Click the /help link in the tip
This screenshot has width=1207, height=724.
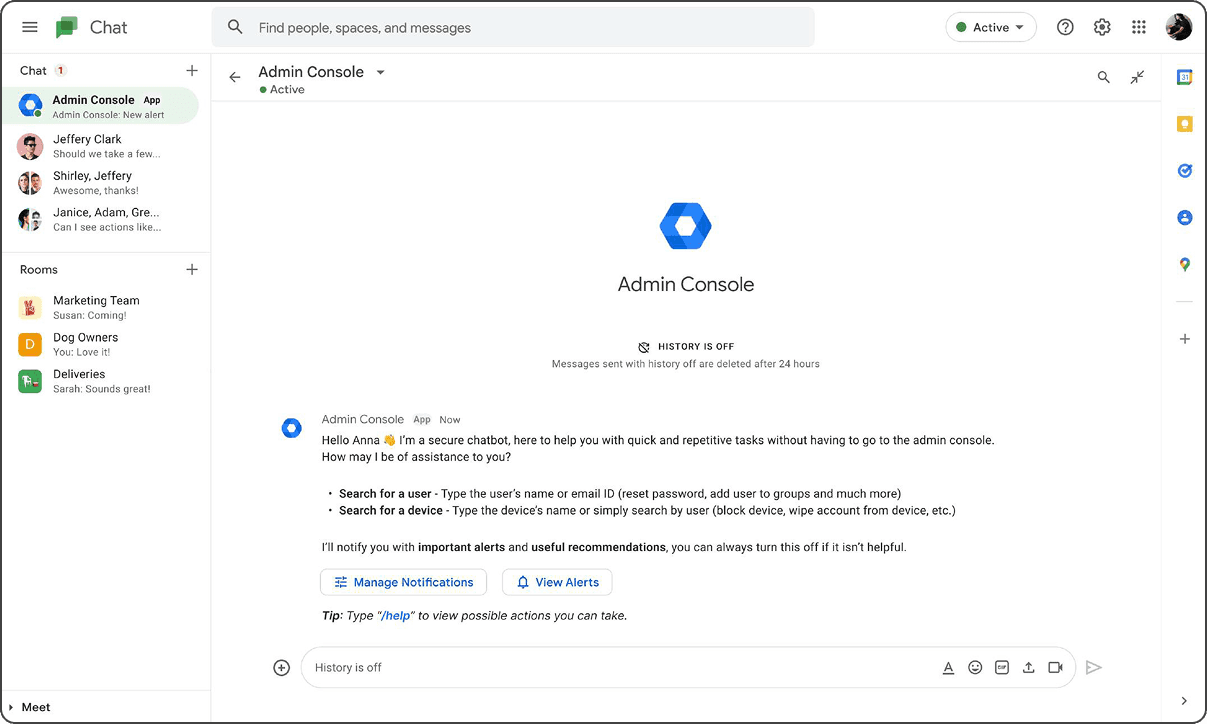pyautogui.click(x=396, y=616)
